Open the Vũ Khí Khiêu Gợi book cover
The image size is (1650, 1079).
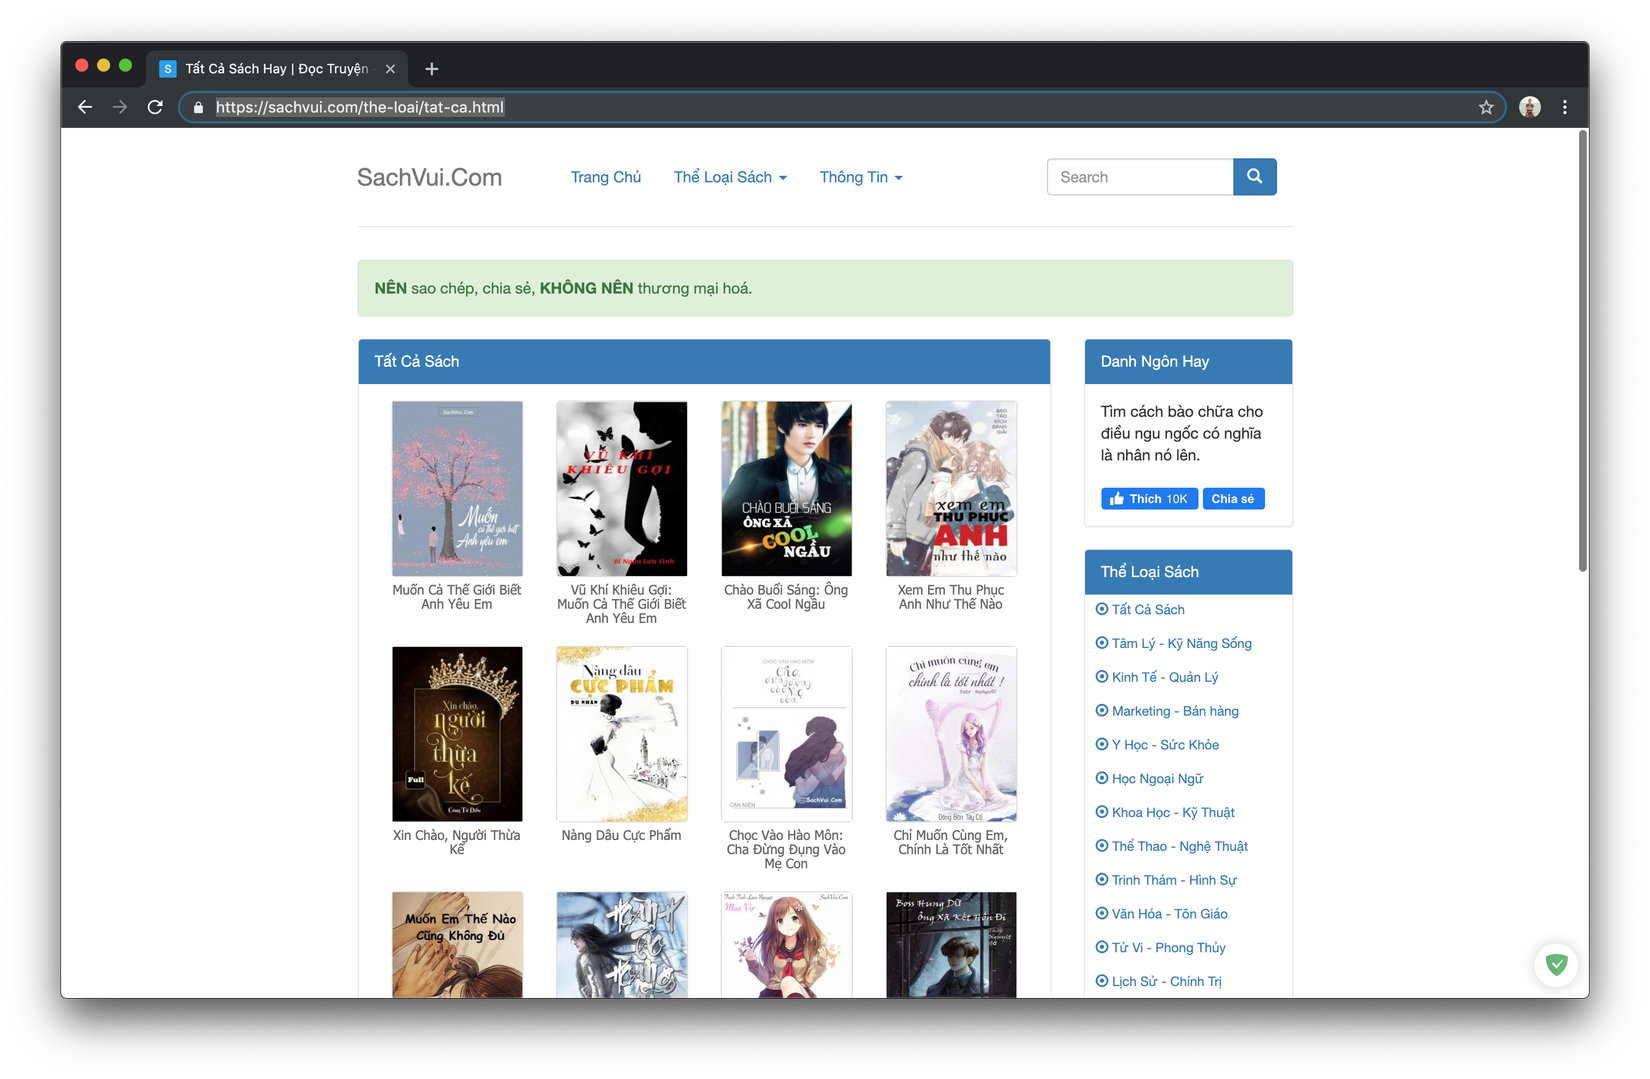tap(622, 489)
